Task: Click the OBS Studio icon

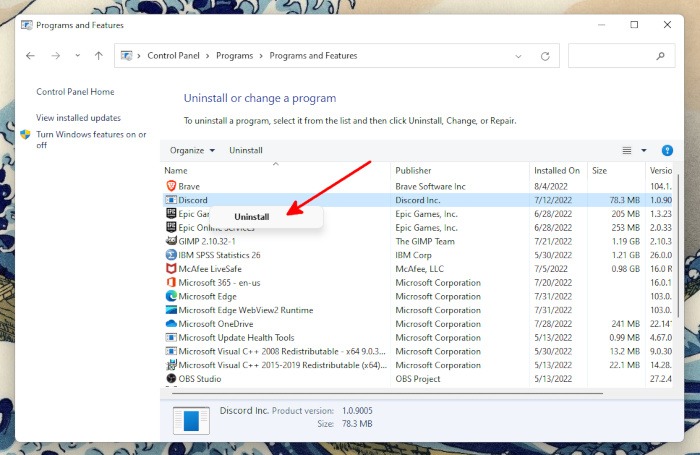Action: [x=171, y=378]
